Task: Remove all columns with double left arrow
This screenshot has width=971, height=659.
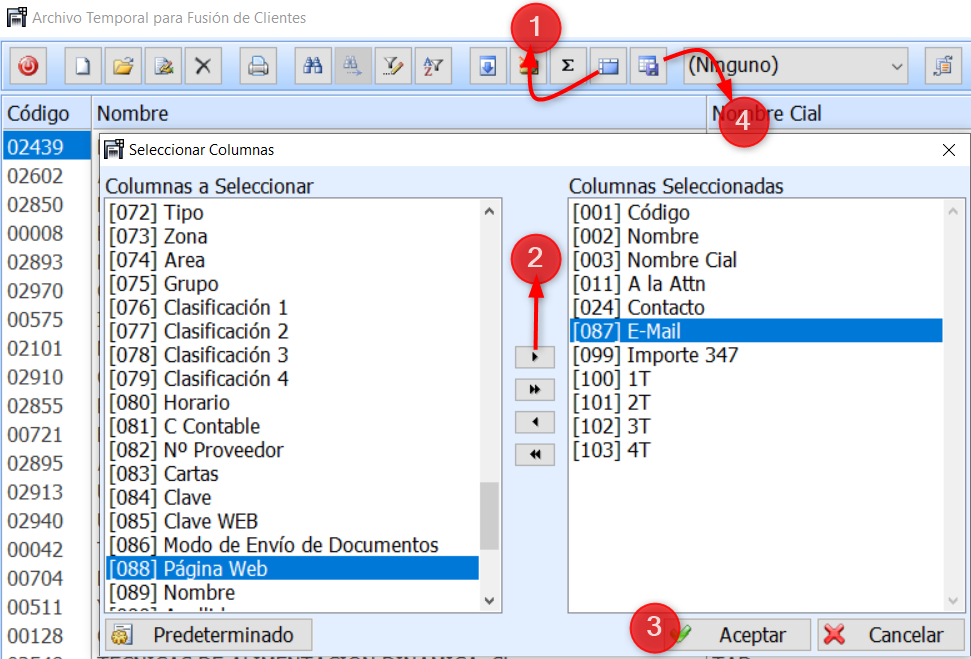Action: point(535,455)
